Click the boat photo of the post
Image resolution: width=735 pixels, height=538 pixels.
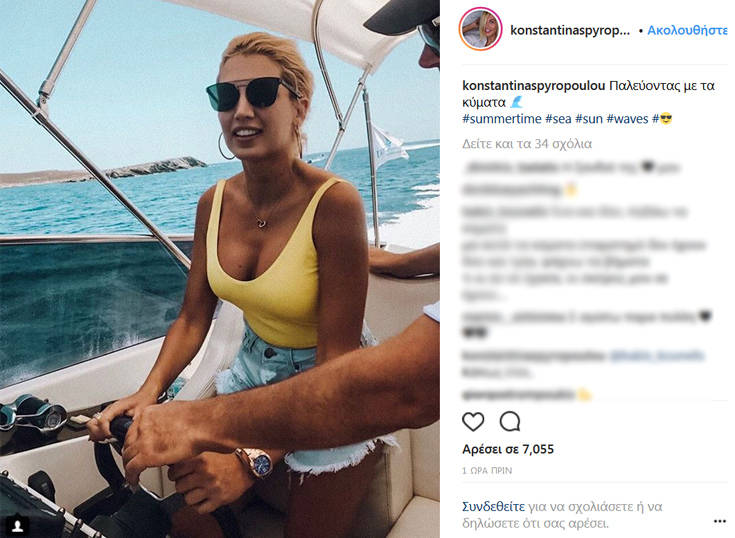[x=220, y=269]
